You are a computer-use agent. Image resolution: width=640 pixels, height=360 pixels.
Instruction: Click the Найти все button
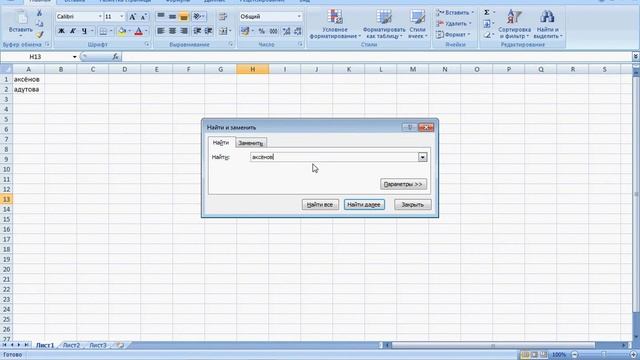point(320,204)
